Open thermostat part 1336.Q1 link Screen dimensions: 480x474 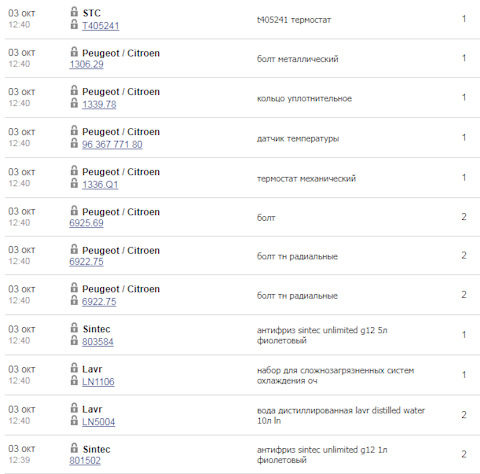point(100,184)
